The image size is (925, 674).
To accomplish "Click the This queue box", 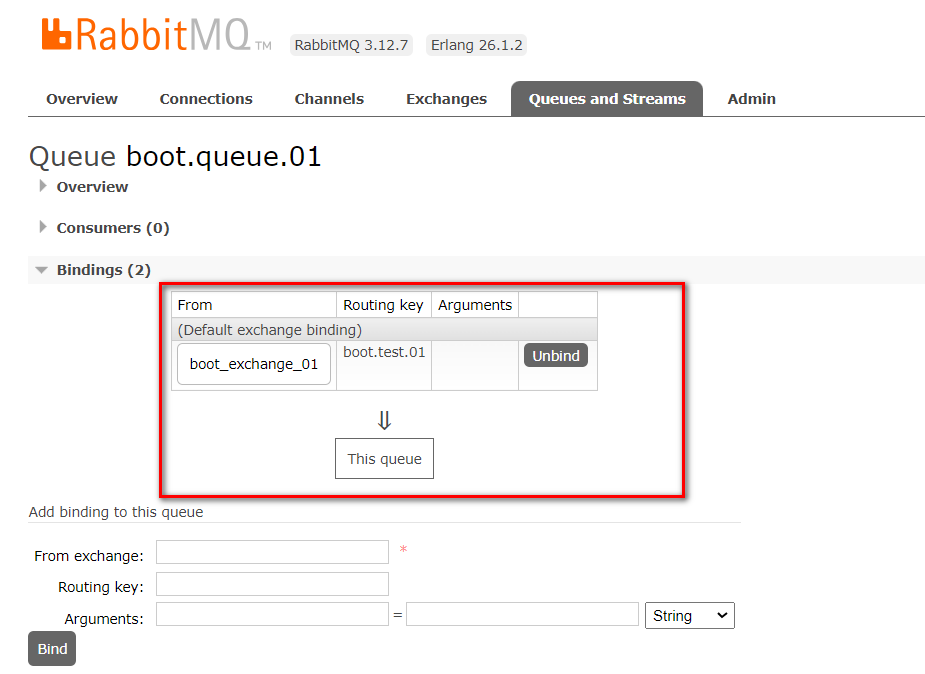I will [x=384, y=459].
